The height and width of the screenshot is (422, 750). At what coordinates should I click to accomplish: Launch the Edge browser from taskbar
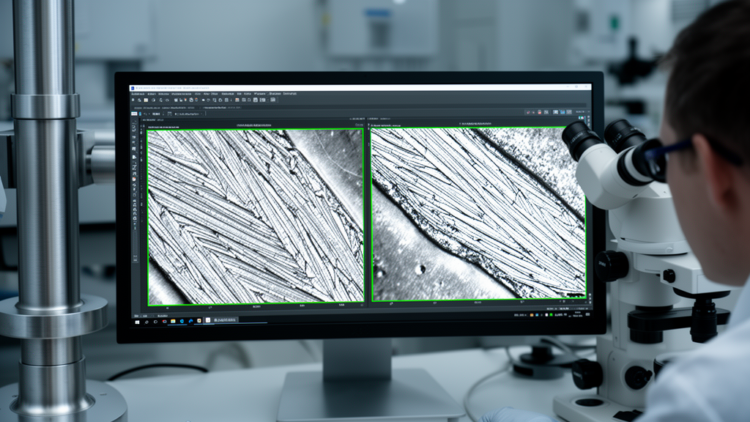point(182,321)
